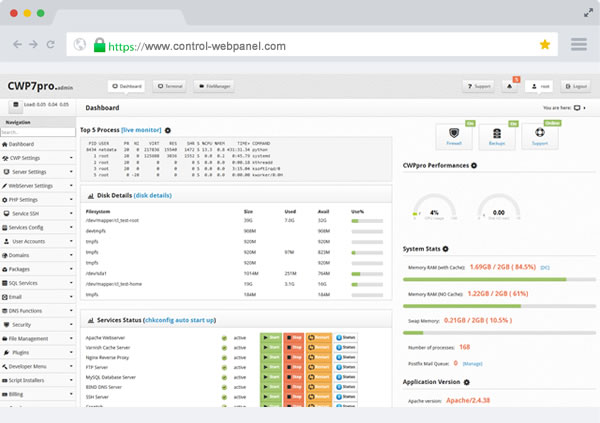Open the Backups database icon tile

click(496, 136)
